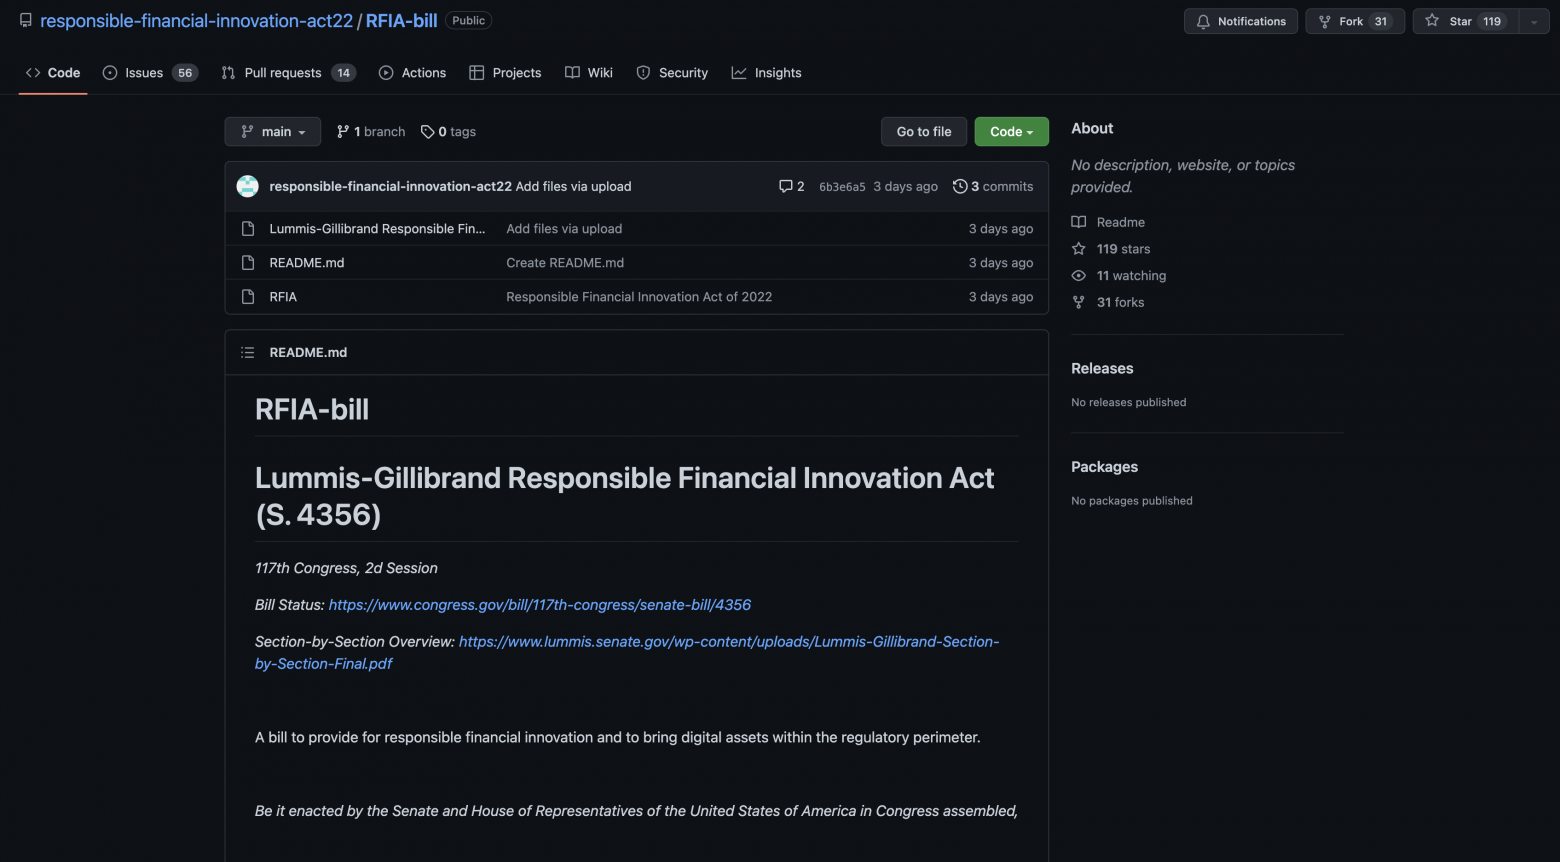Click the author avatar in commit row

247,186
